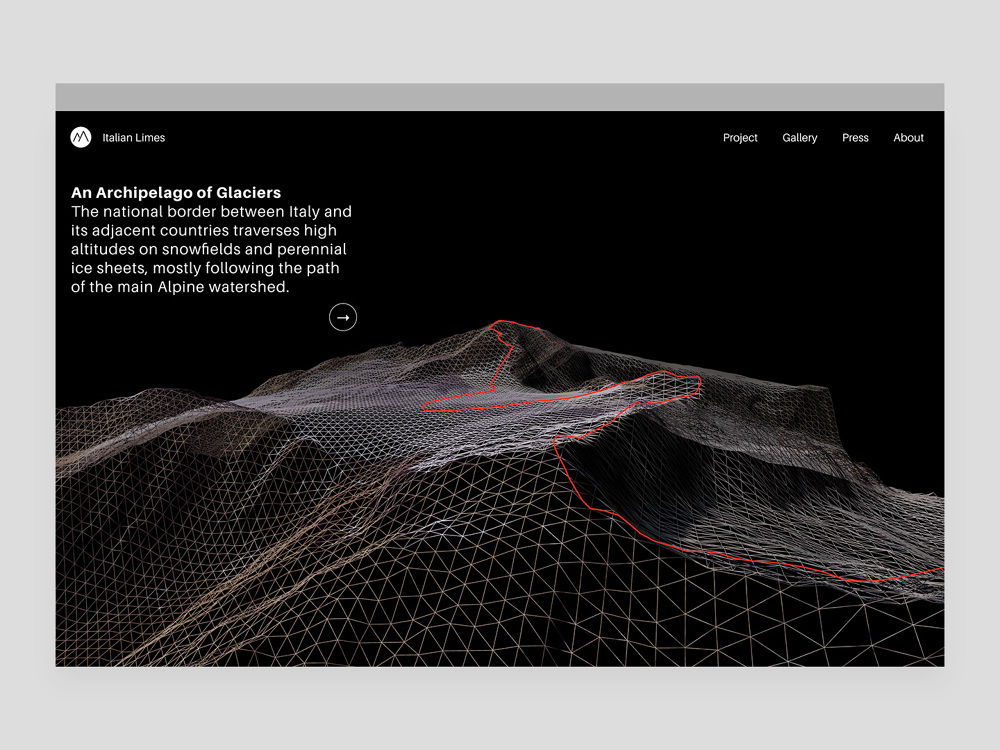Click the gray browser bar above the page

500,97
